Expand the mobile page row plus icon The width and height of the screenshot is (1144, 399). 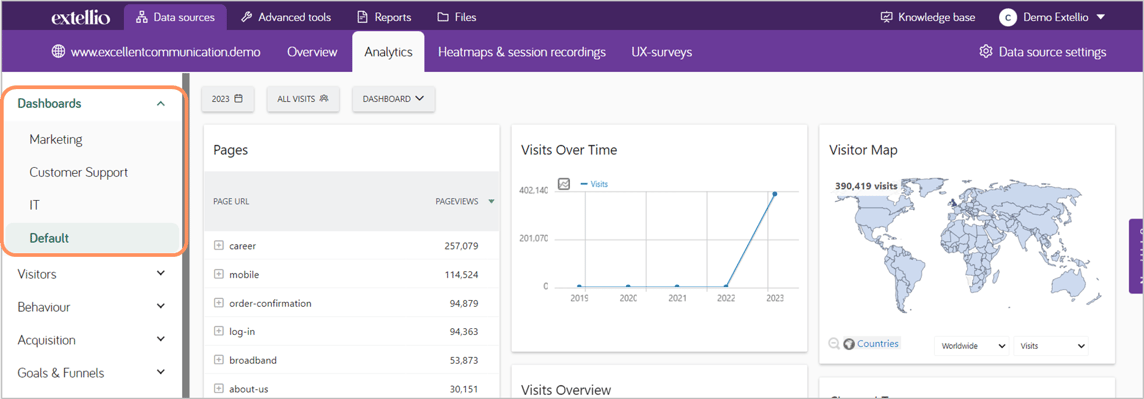(218, 274)
